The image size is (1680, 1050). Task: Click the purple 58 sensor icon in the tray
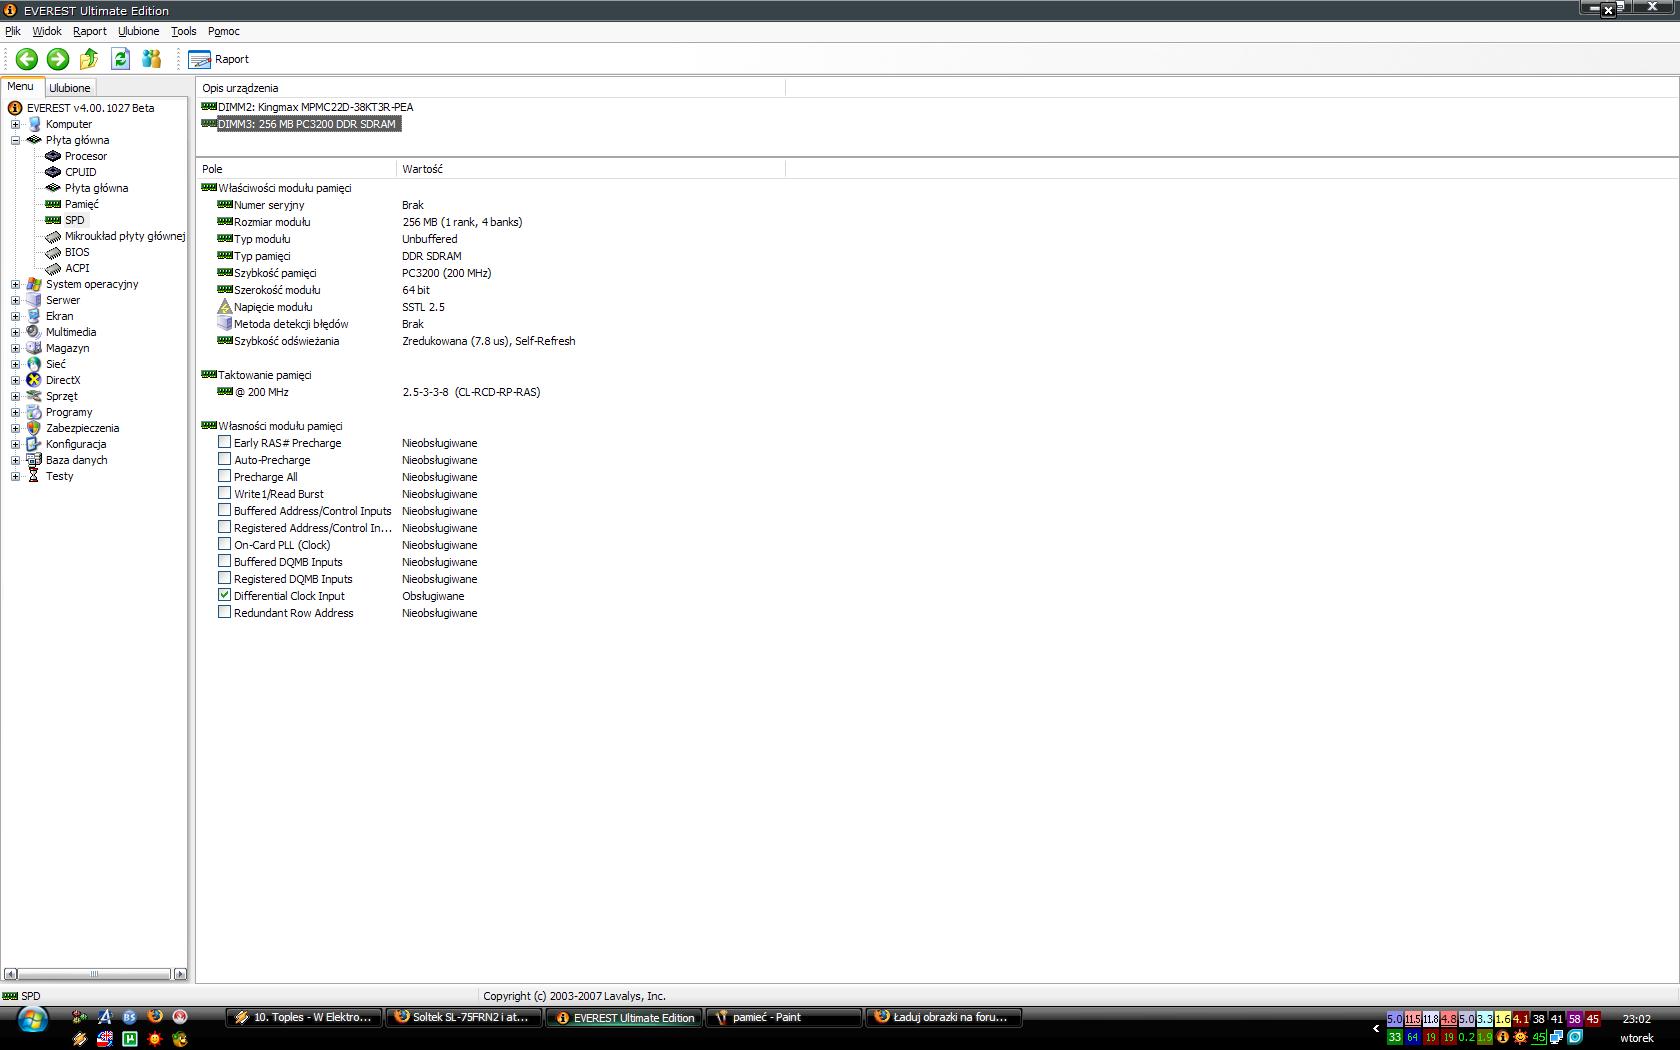1575,1019
